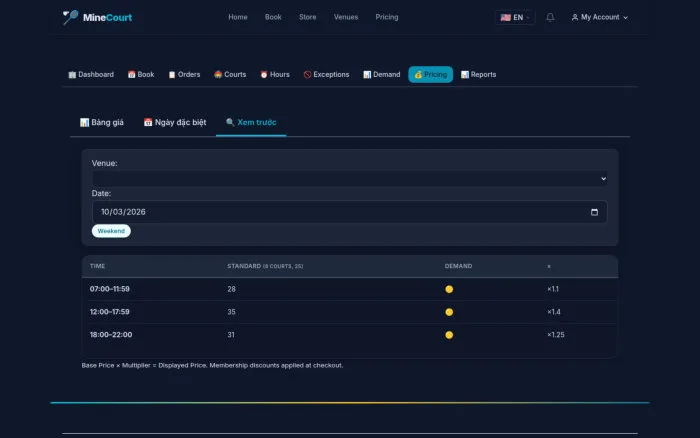
Task: Click yellow demand dot for 12:00-17:59
Action: point(449,312)
